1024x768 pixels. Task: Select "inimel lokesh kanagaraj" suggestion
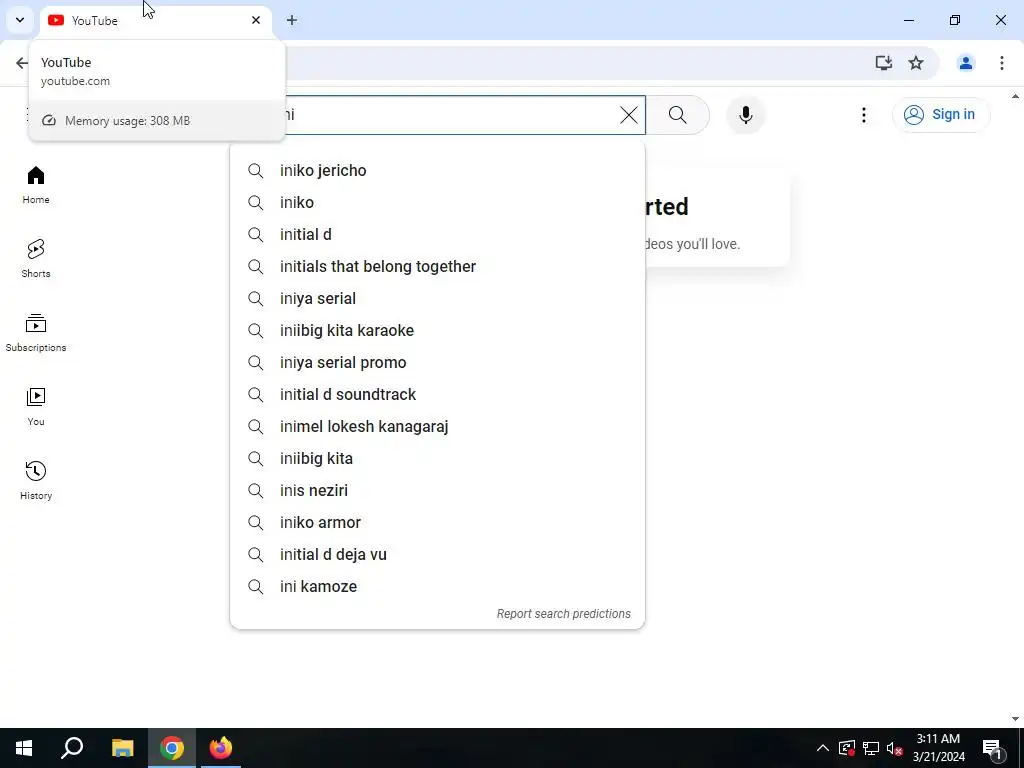coord(438,426)
